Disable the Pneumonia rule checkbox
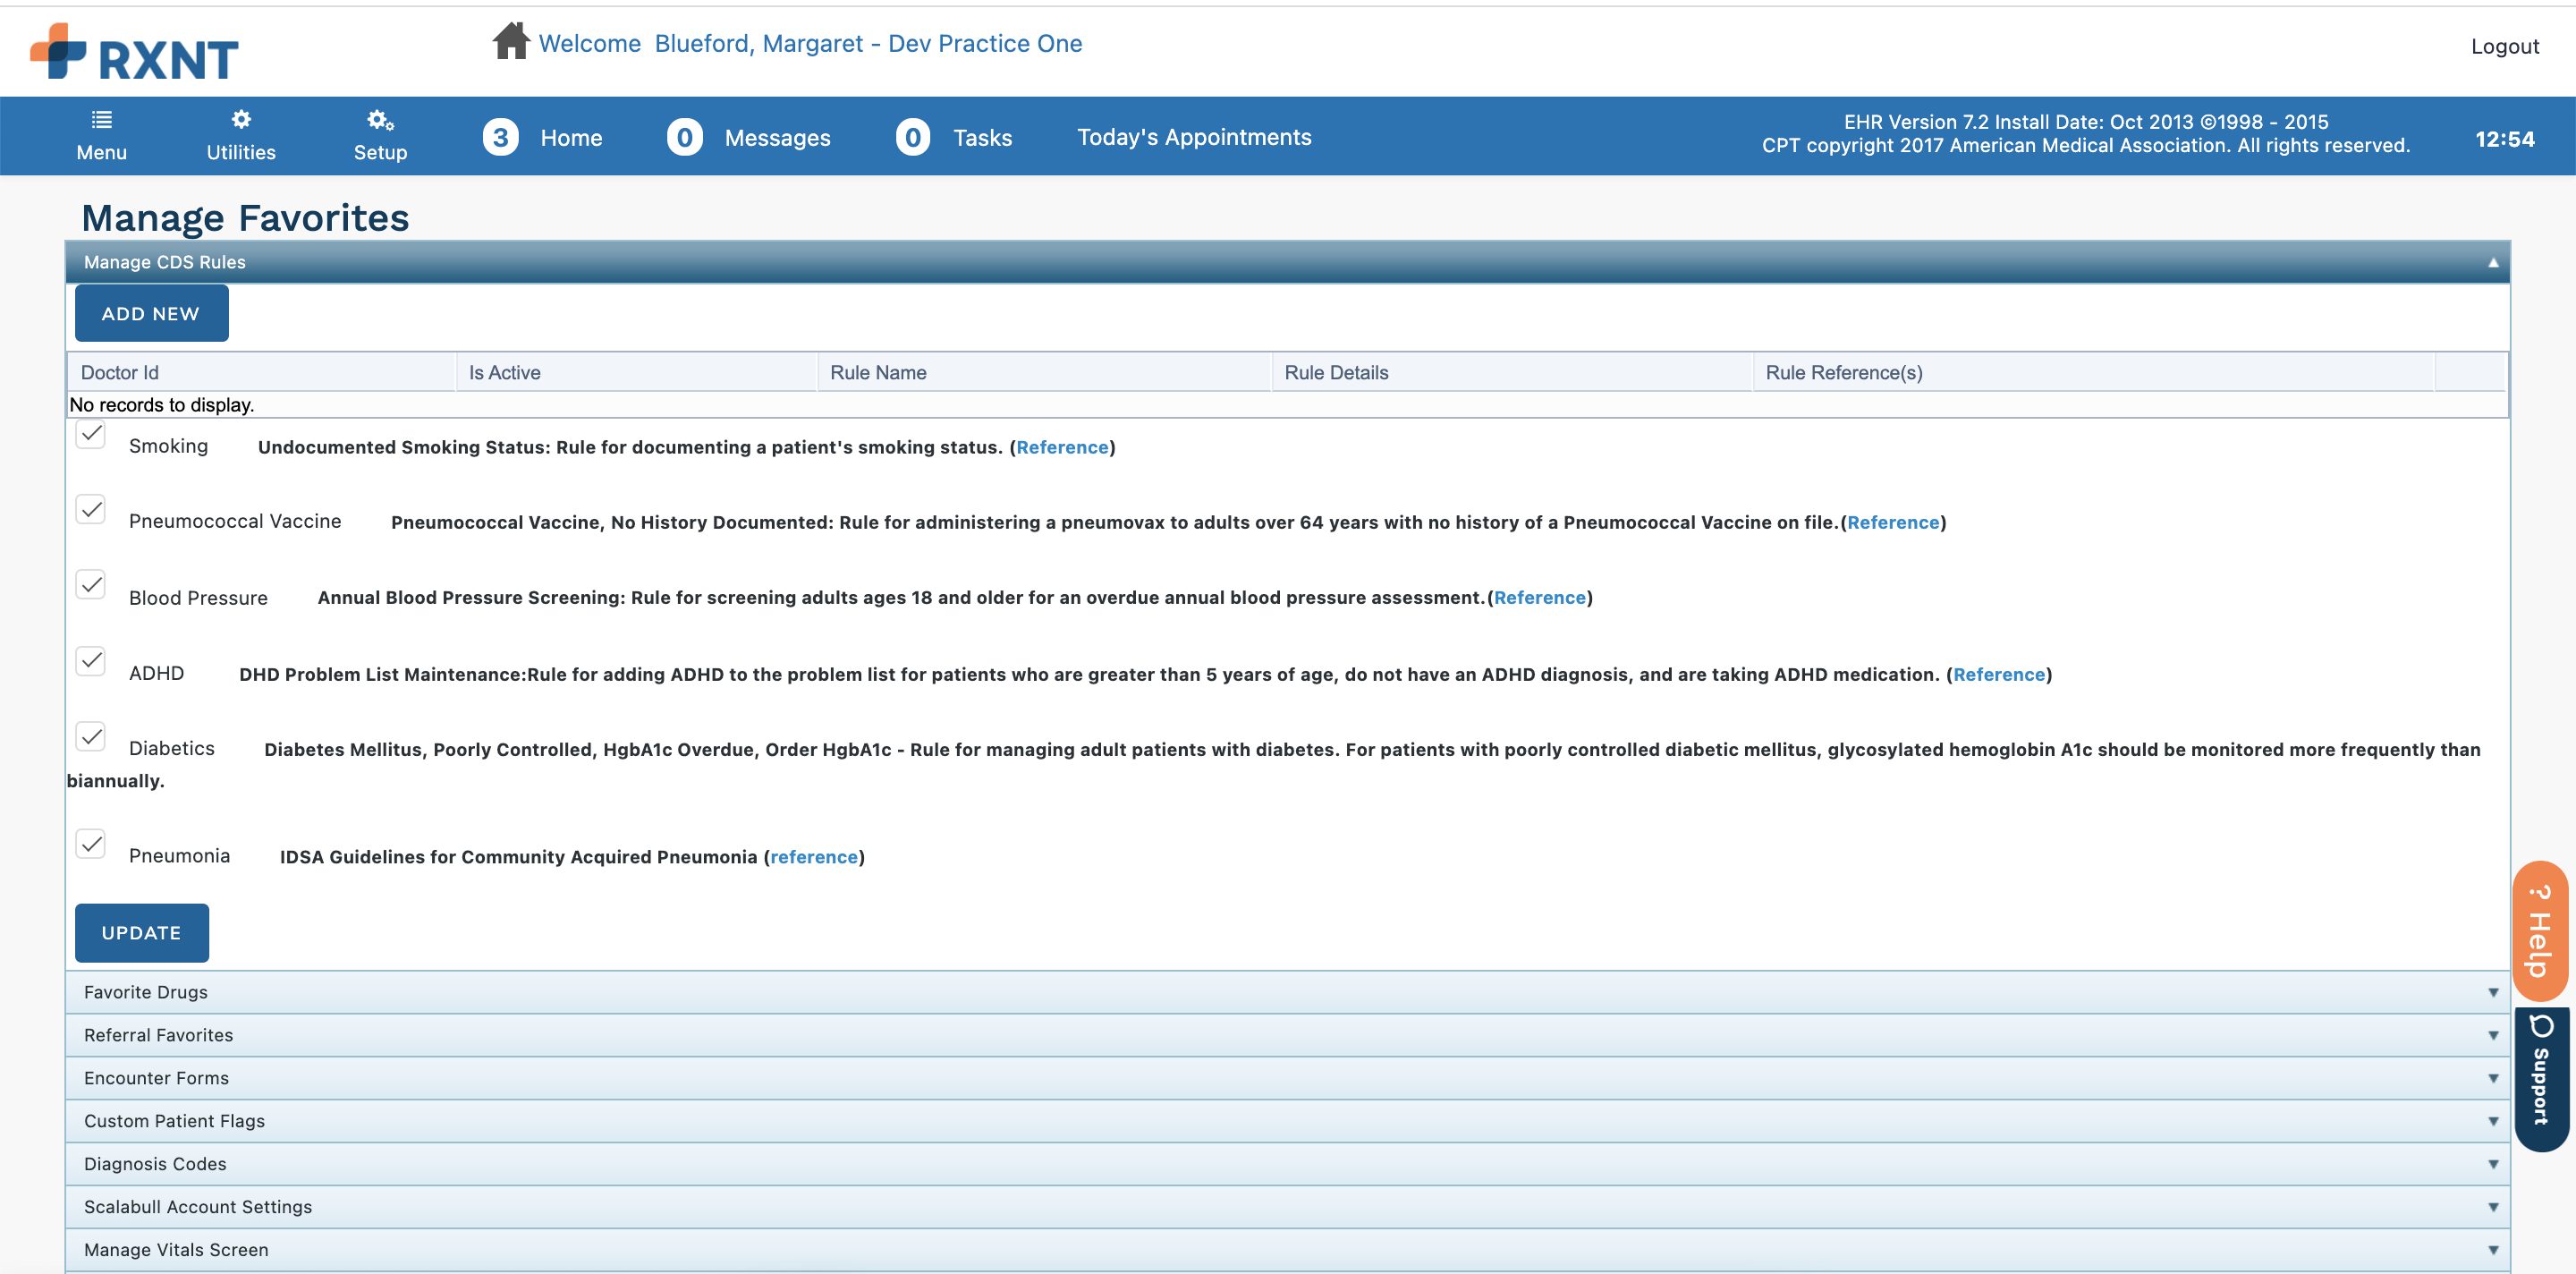The width and height of the screenshot is (2576, 1274). pyautogui.click(x=91, y=843)
